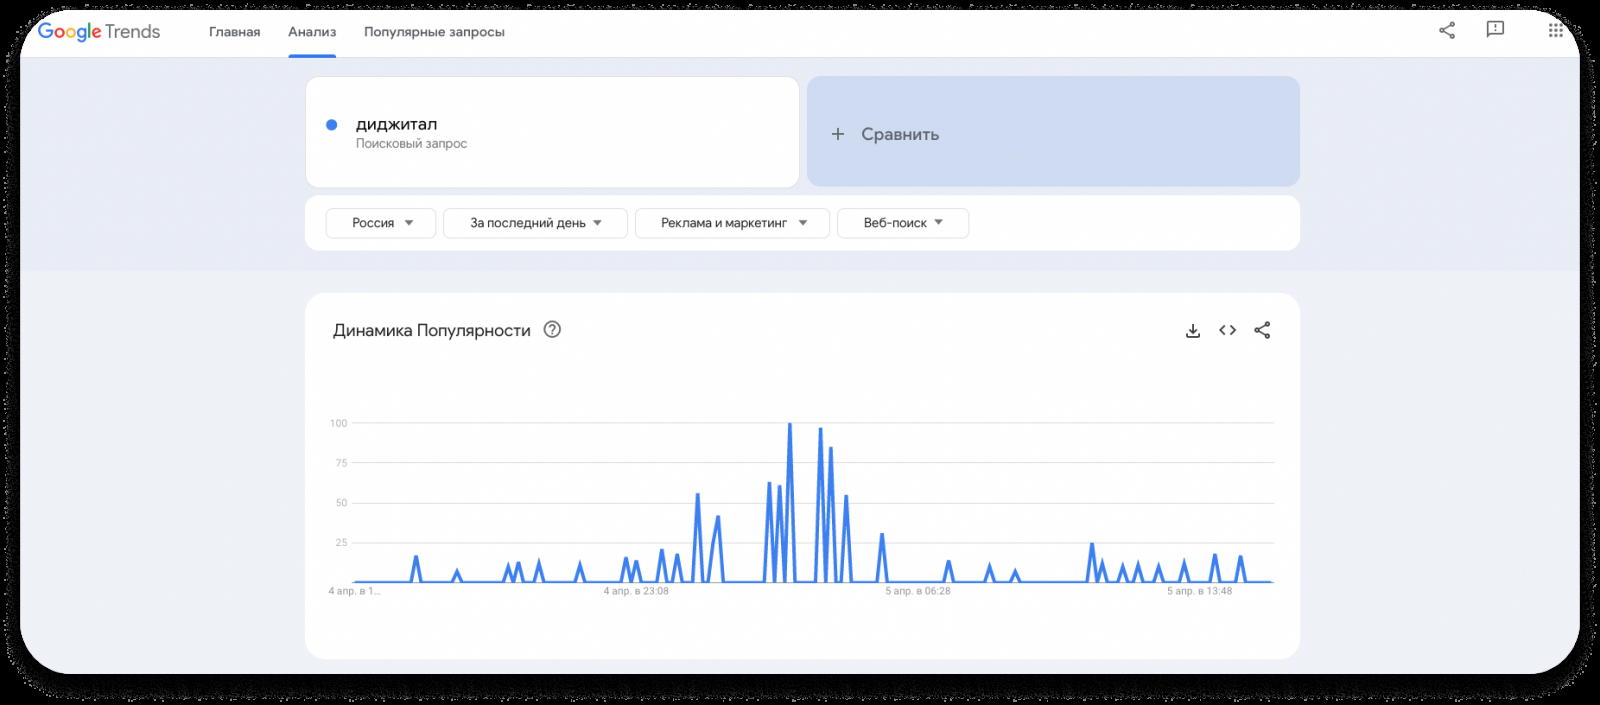Switch to the Анализ tab
Screen dimensions: 1600x705
312,32
